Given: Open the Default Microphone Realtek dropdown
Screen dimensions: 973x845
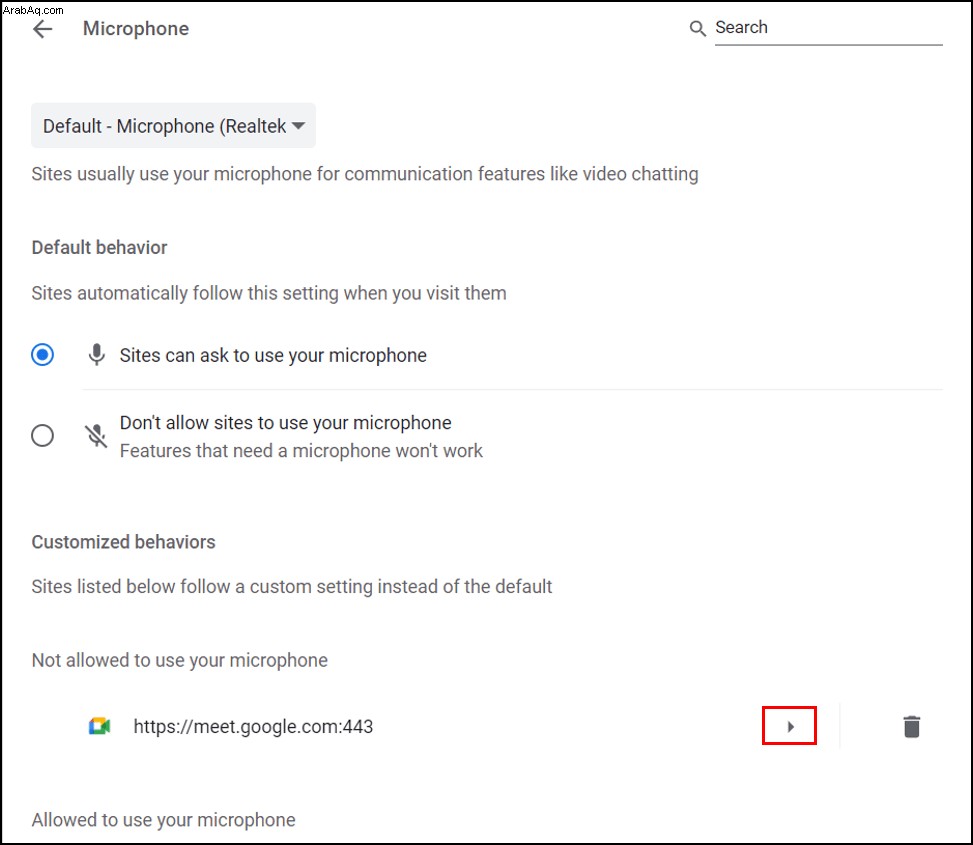Looking at the screenshot, I should [173, 126].
